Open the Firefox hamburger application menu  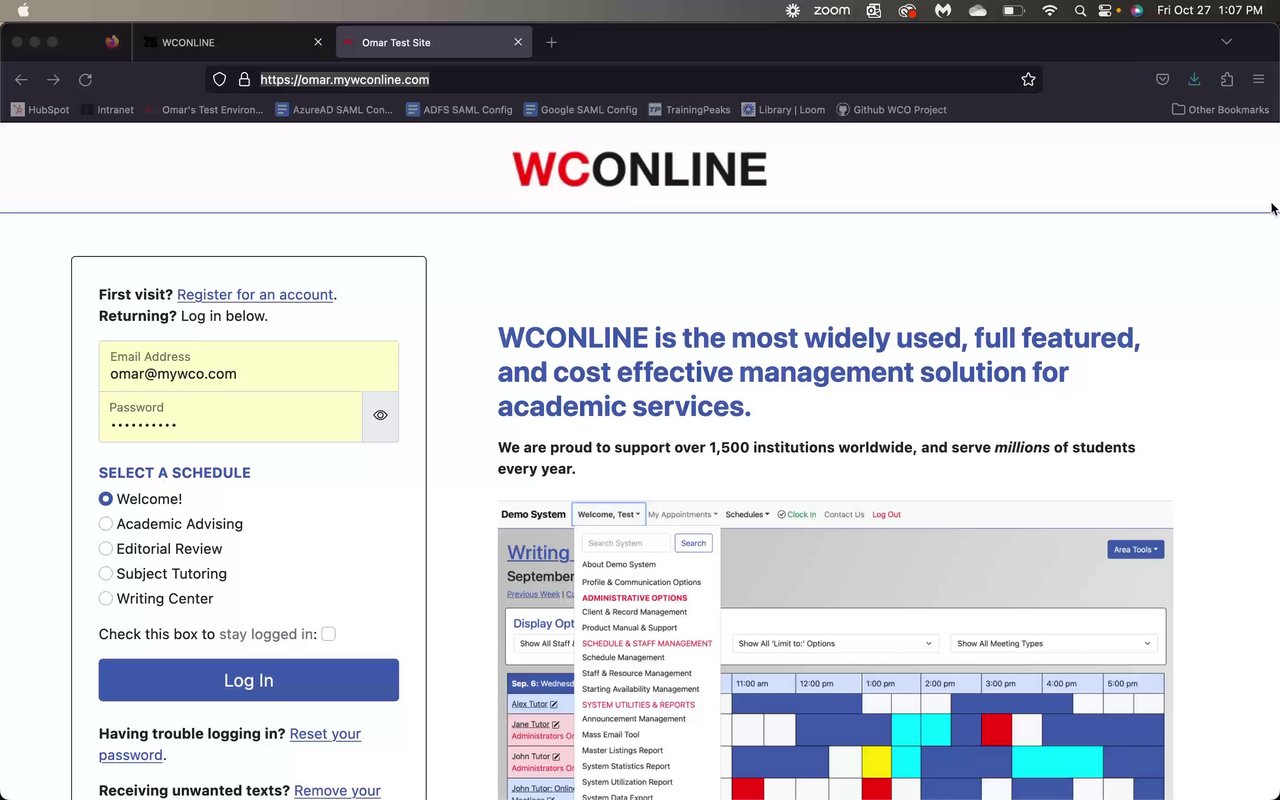[x=1259, y=80]
